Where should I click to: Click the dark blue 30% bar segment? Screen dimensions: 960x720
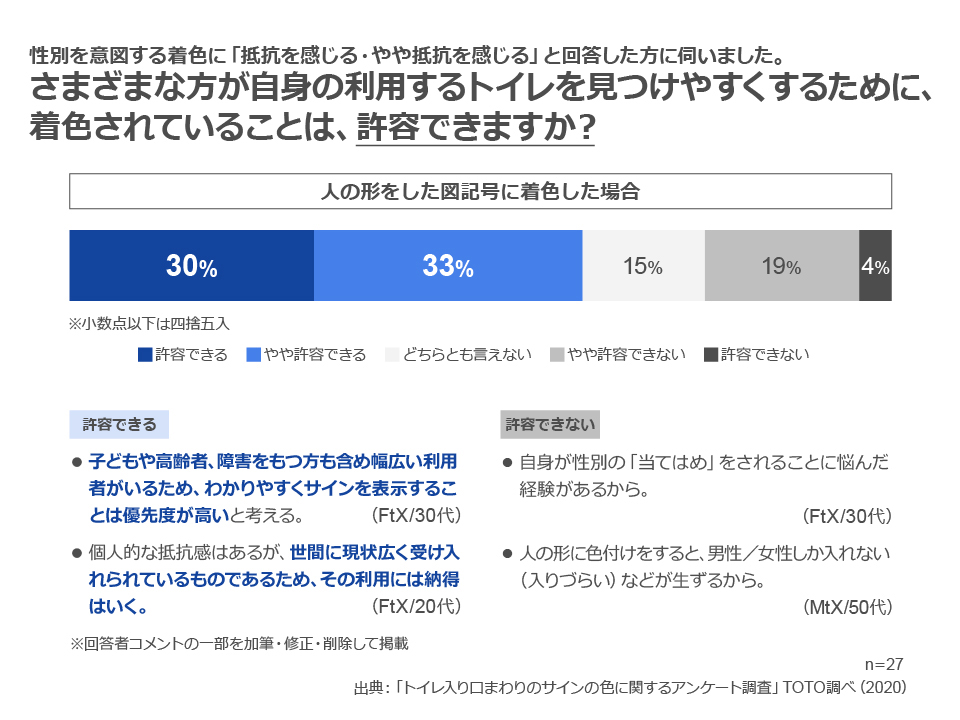click(x=192, y=265)
